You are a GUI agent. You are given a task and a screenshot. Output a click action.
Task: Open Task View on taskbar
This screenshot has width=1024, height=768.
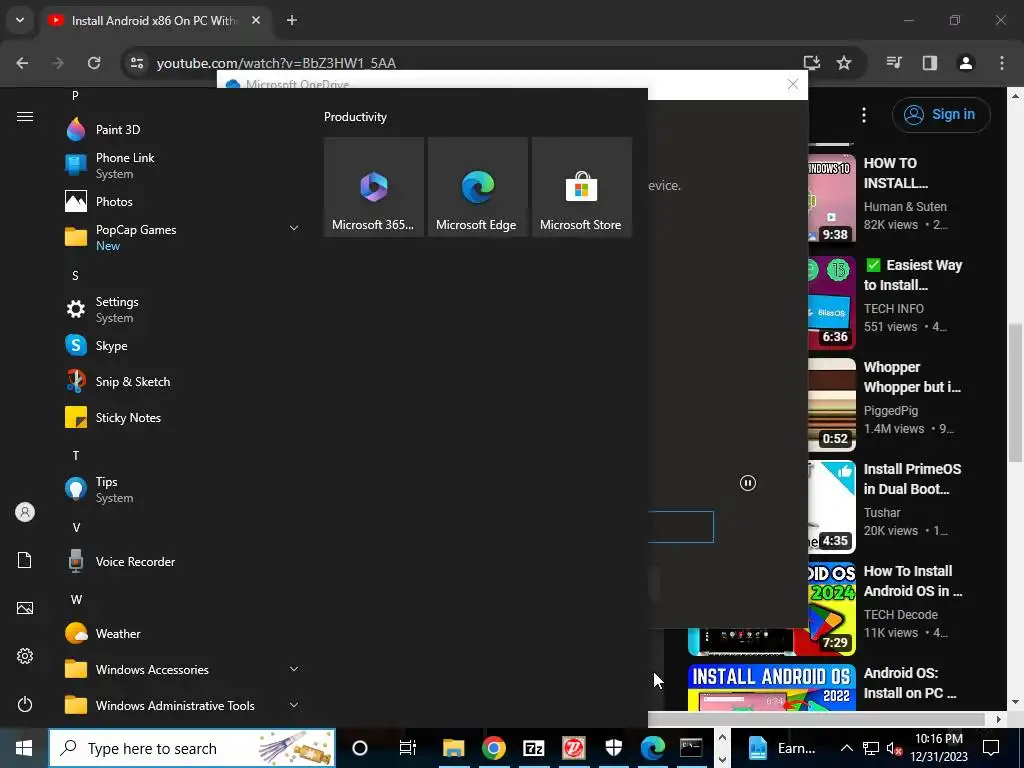click(x=408, y=748)
